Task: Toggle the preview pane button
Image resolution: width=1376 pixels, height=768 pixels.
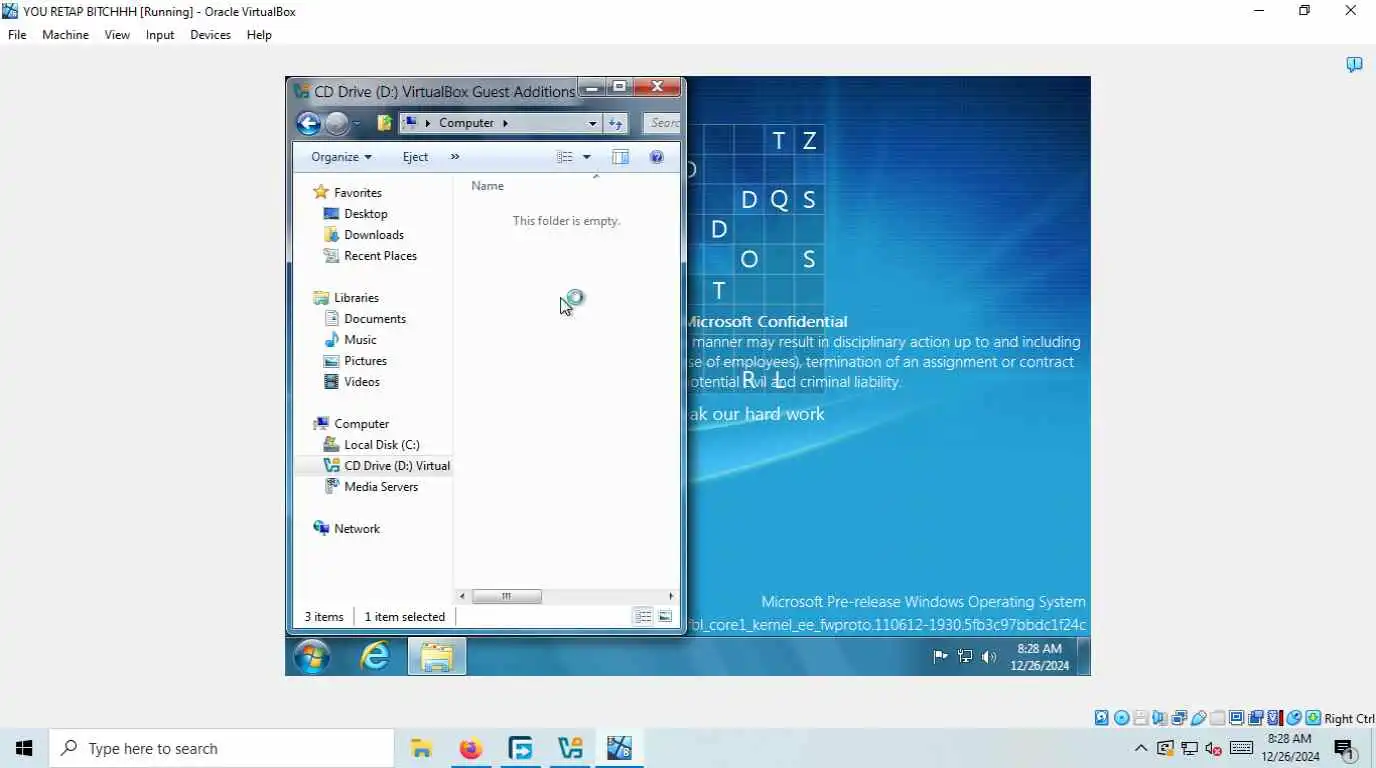Action: pos(620,157)
